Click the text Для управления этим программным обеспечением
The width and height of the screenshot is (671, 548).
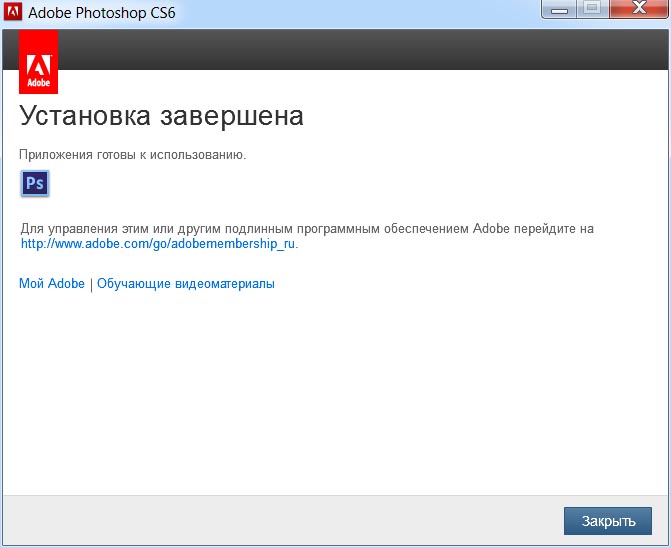coord(307,228)
